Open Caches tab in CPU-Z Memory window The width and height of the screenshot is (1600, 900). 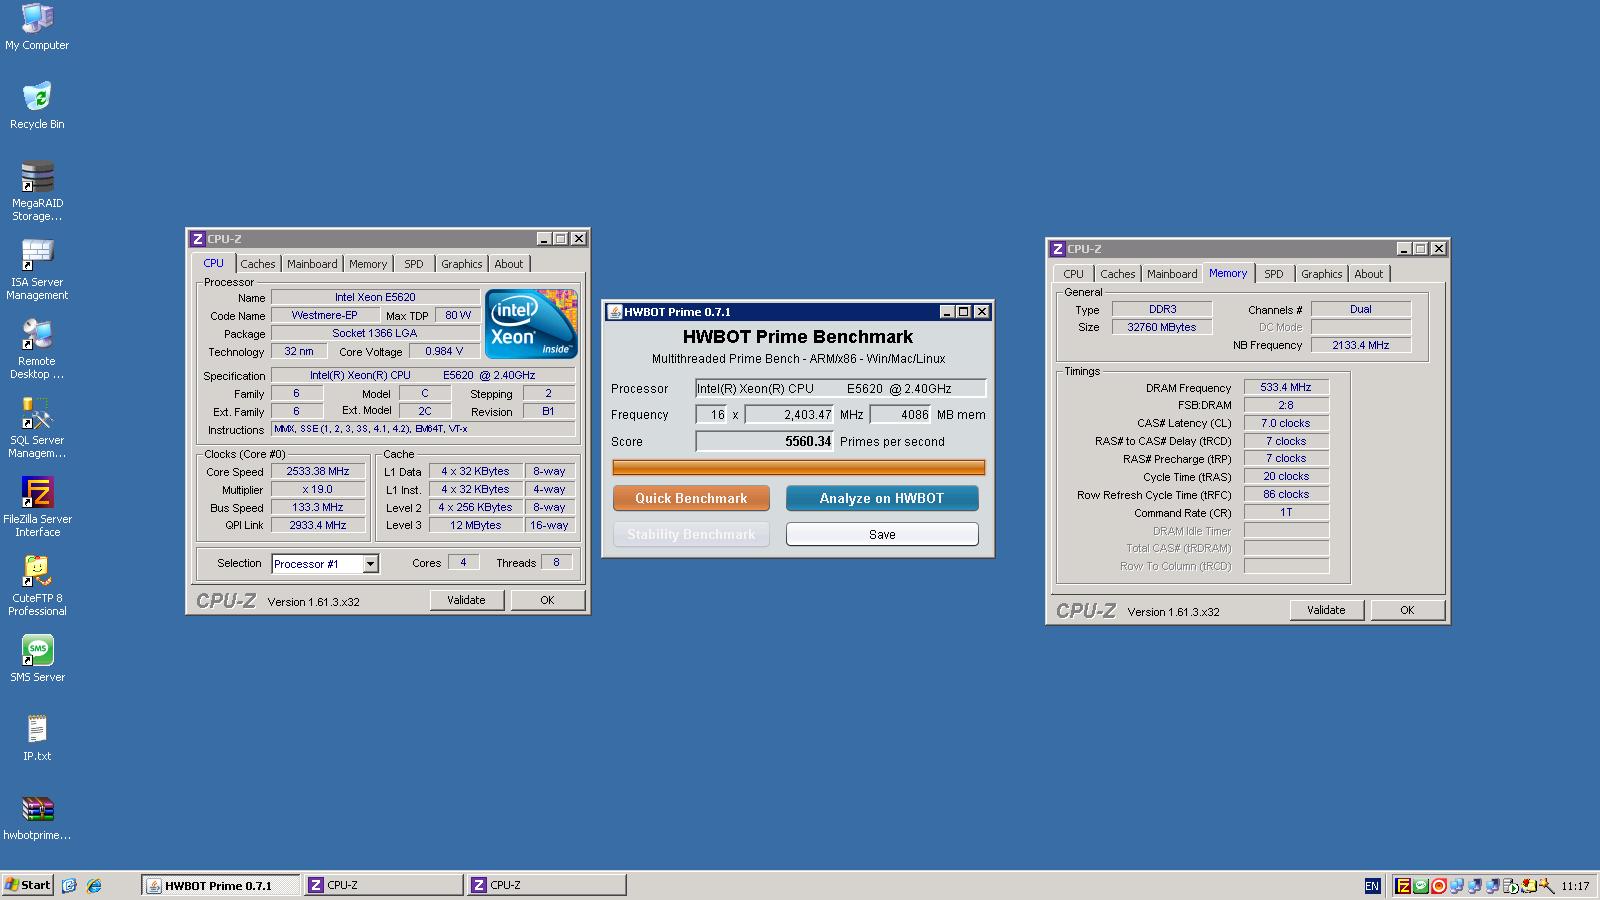pyautogui.click(x=1118, y=274)
